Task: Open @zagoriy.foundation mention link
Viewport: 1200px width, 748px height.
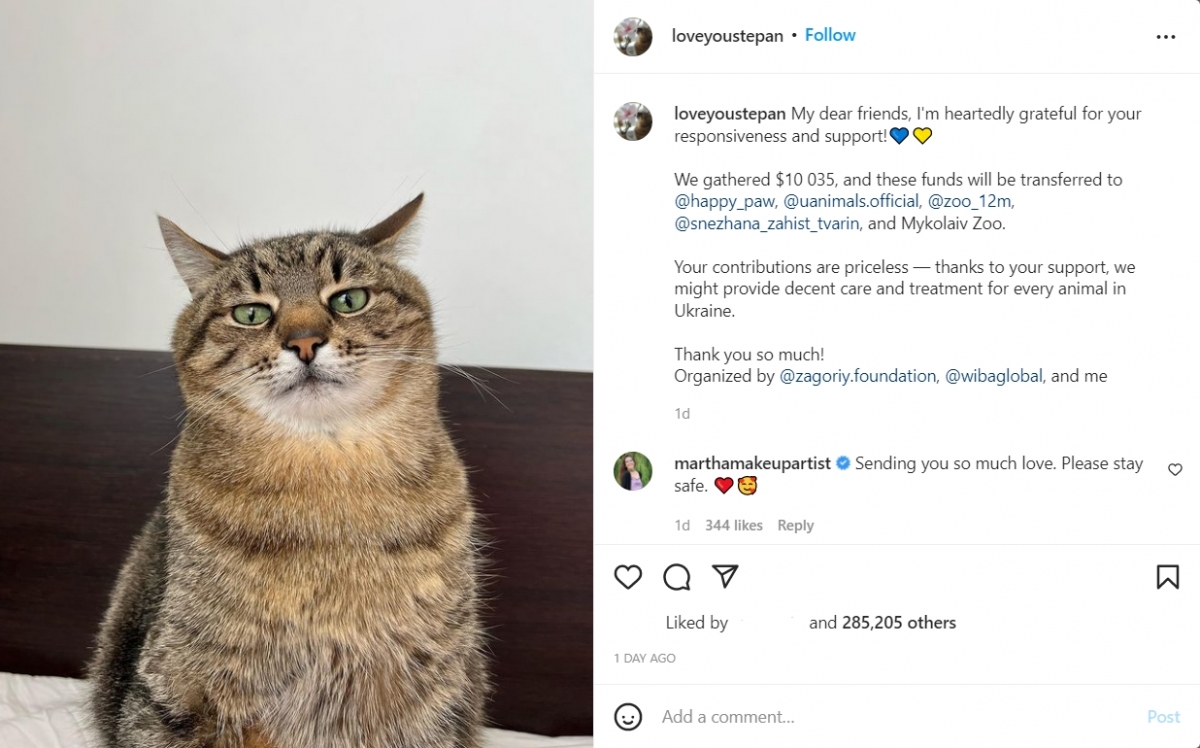Action: click(x=858, y=376)
